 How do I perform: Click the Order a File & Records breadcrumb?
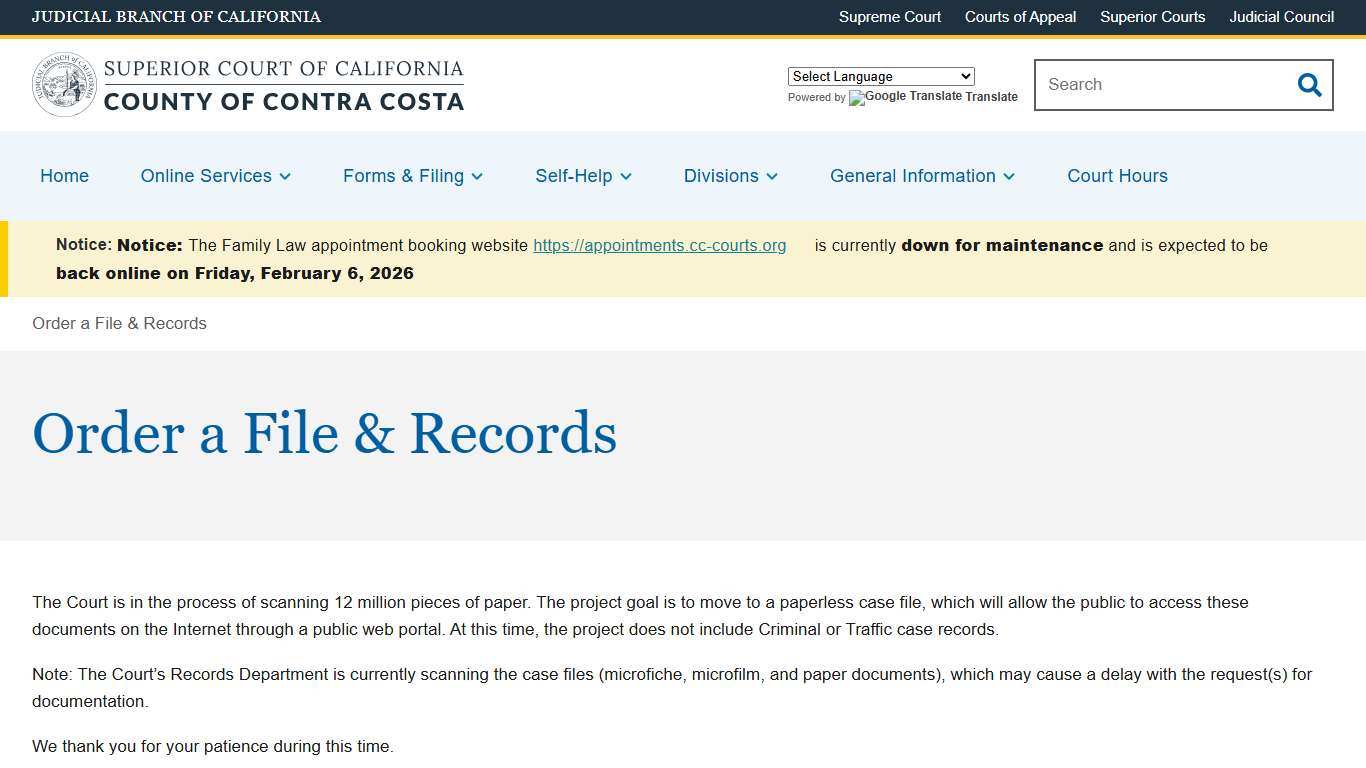click(119, 323)
